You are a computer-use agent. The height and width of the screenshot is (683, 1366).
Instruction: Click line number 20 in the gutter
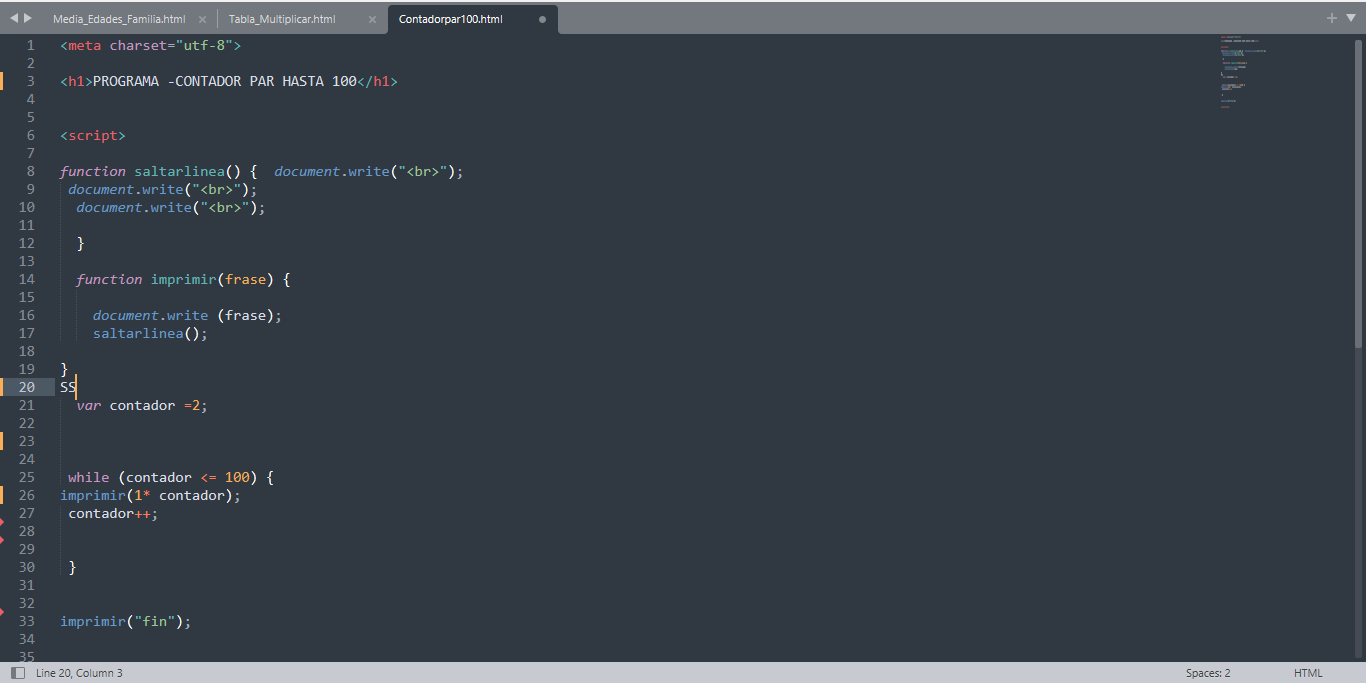[x=26, y=387]
